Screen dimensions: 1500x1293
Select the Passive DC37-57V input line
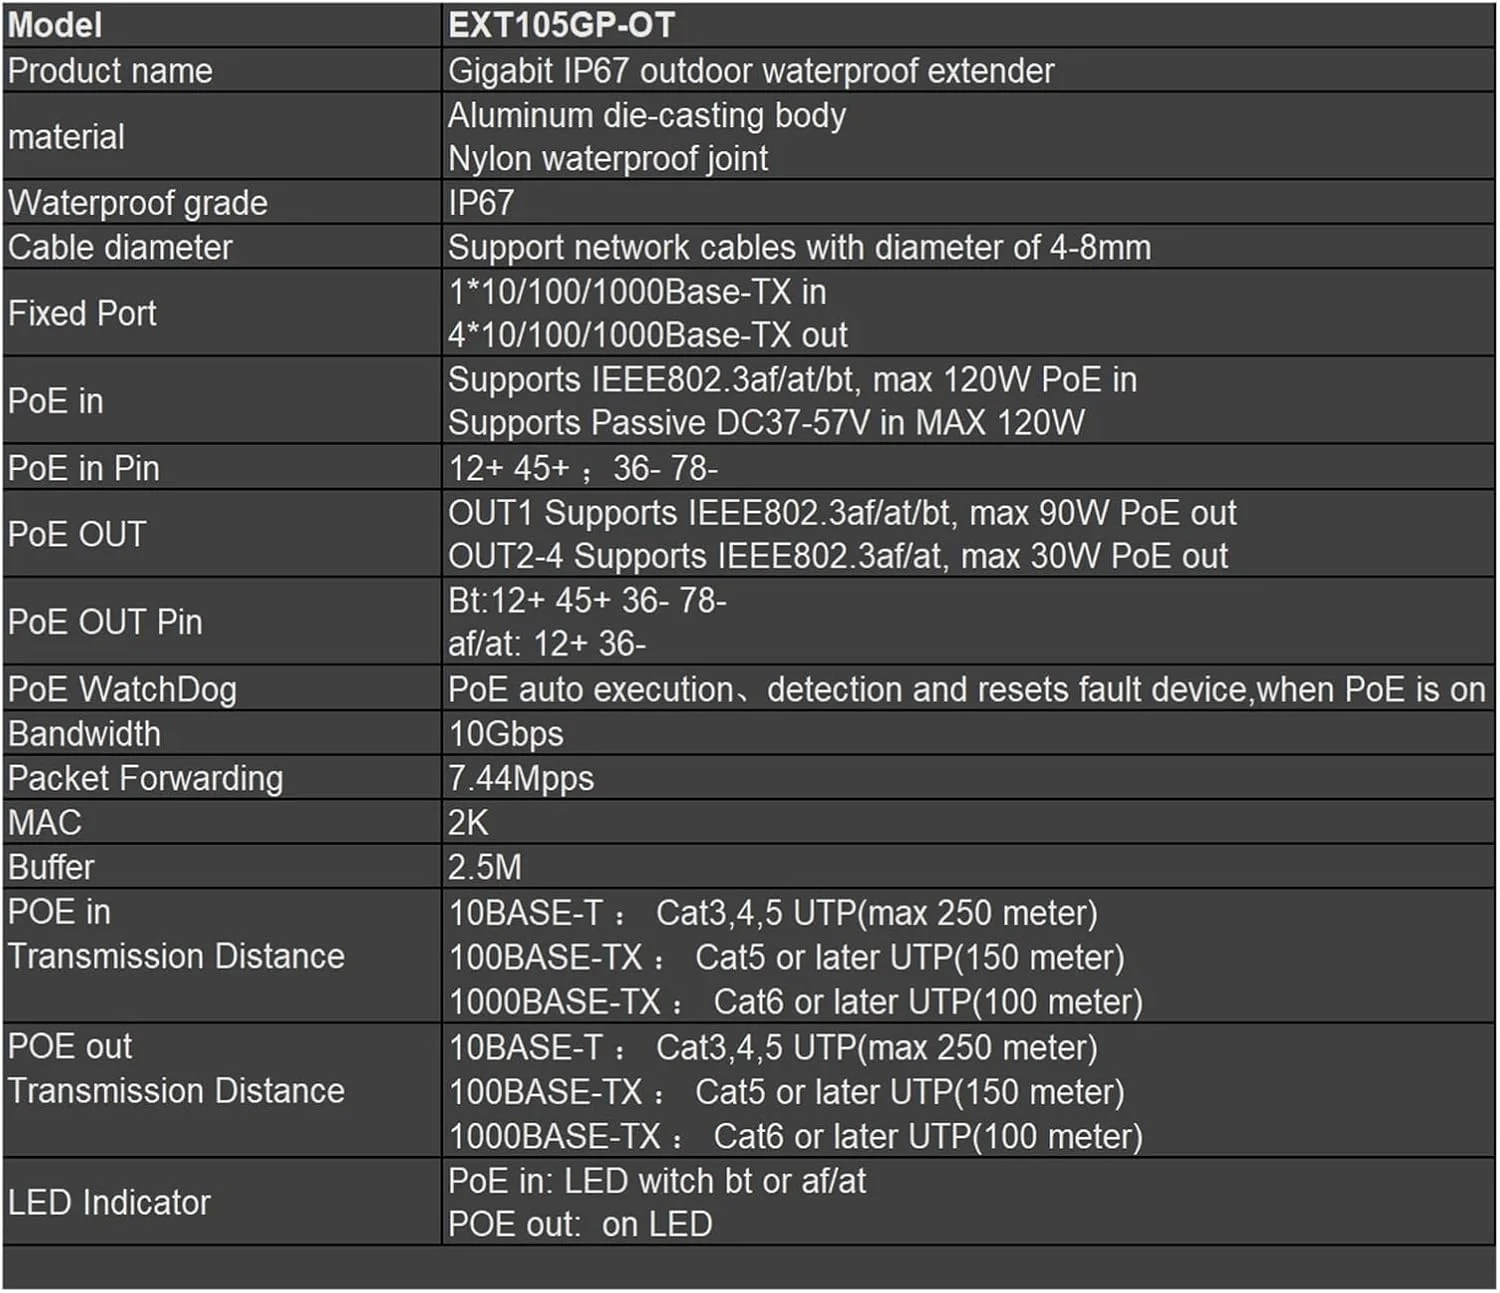[x=765, y=423]
